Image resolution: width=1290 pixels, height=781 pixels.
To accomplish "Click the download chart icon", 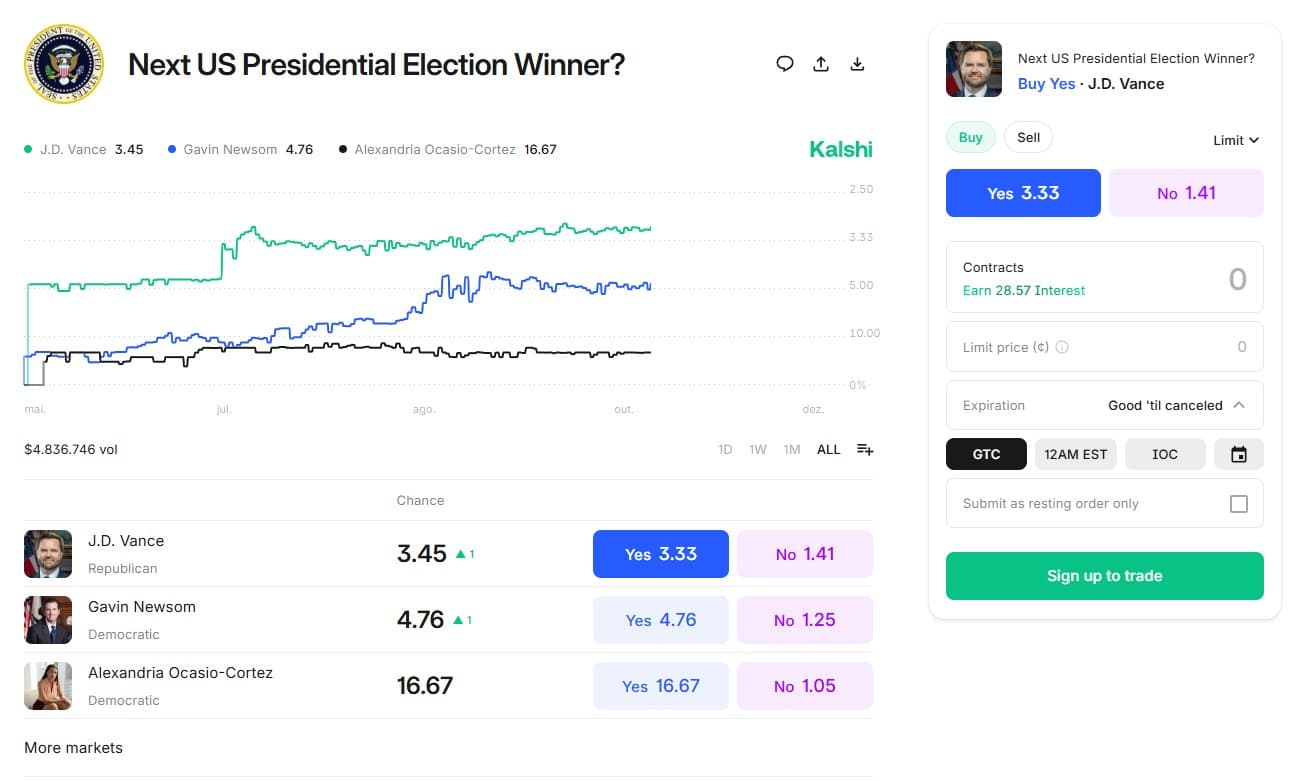I will pos(857,63).
